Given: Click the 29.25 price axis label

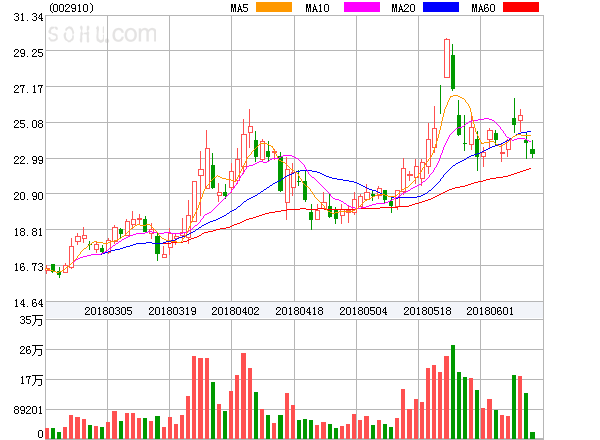Looking at the screenshot, I should coord(28,53).
